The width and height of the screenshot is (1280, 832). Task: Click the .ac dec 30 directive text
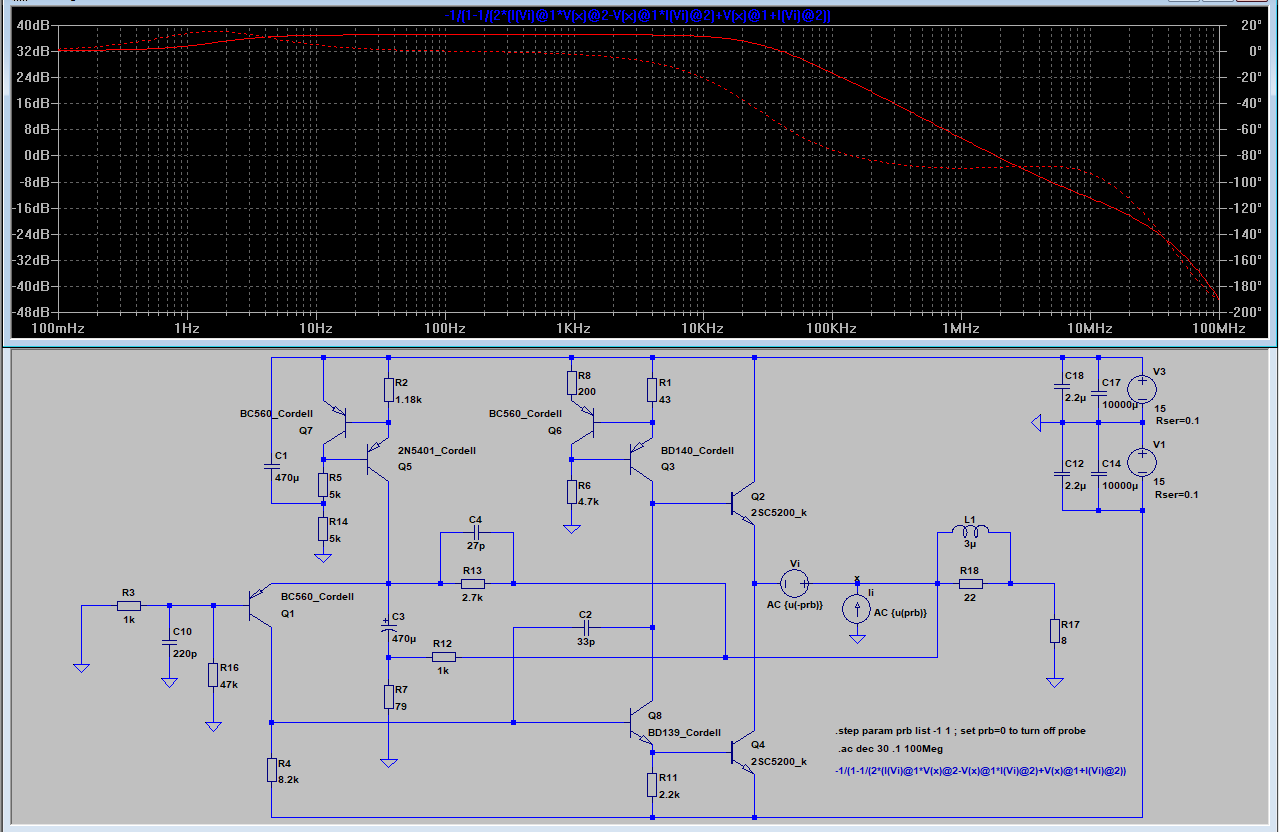point(890,749)
